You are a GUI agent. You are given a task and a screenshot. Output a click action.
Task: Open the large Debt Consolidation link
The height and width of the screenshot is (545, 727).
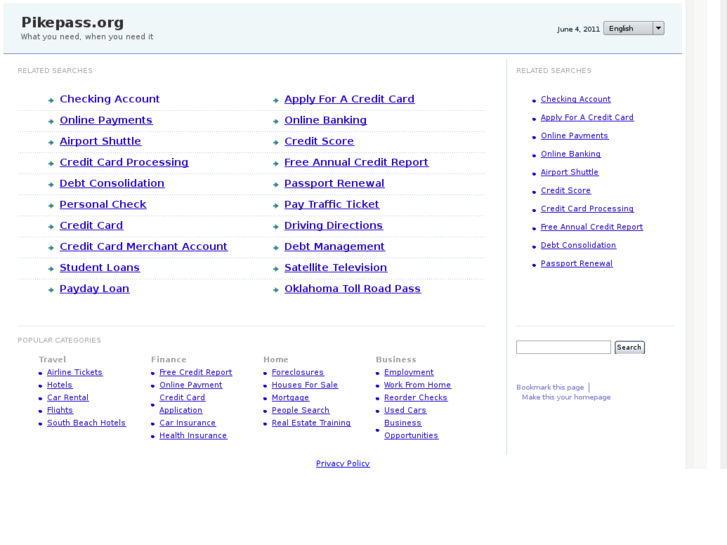click(112, 183)
